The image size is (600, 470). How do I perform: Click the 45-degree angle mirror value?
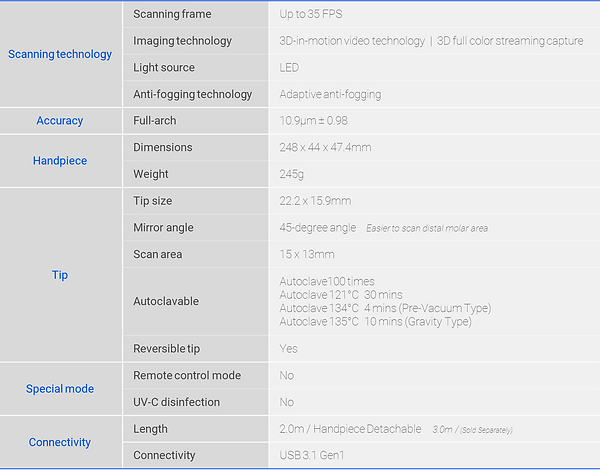(318, 228)
